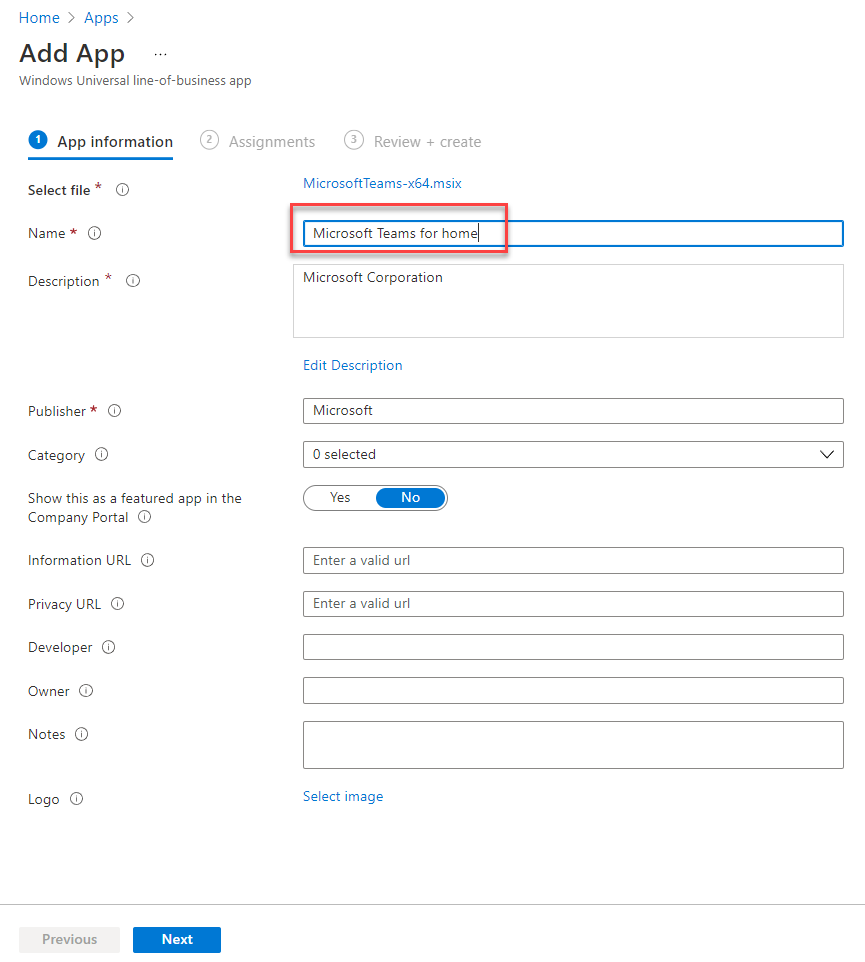Set featured app toggle to Yes

click(340, 498)
